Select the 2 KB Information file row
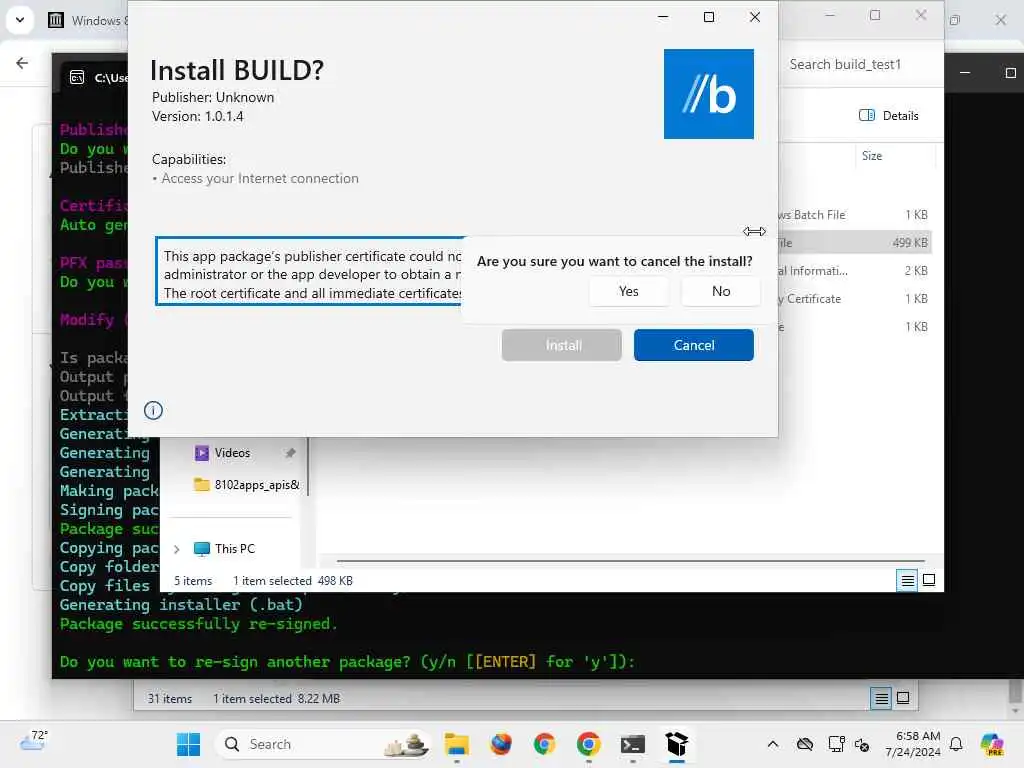 tap(855, 270)
